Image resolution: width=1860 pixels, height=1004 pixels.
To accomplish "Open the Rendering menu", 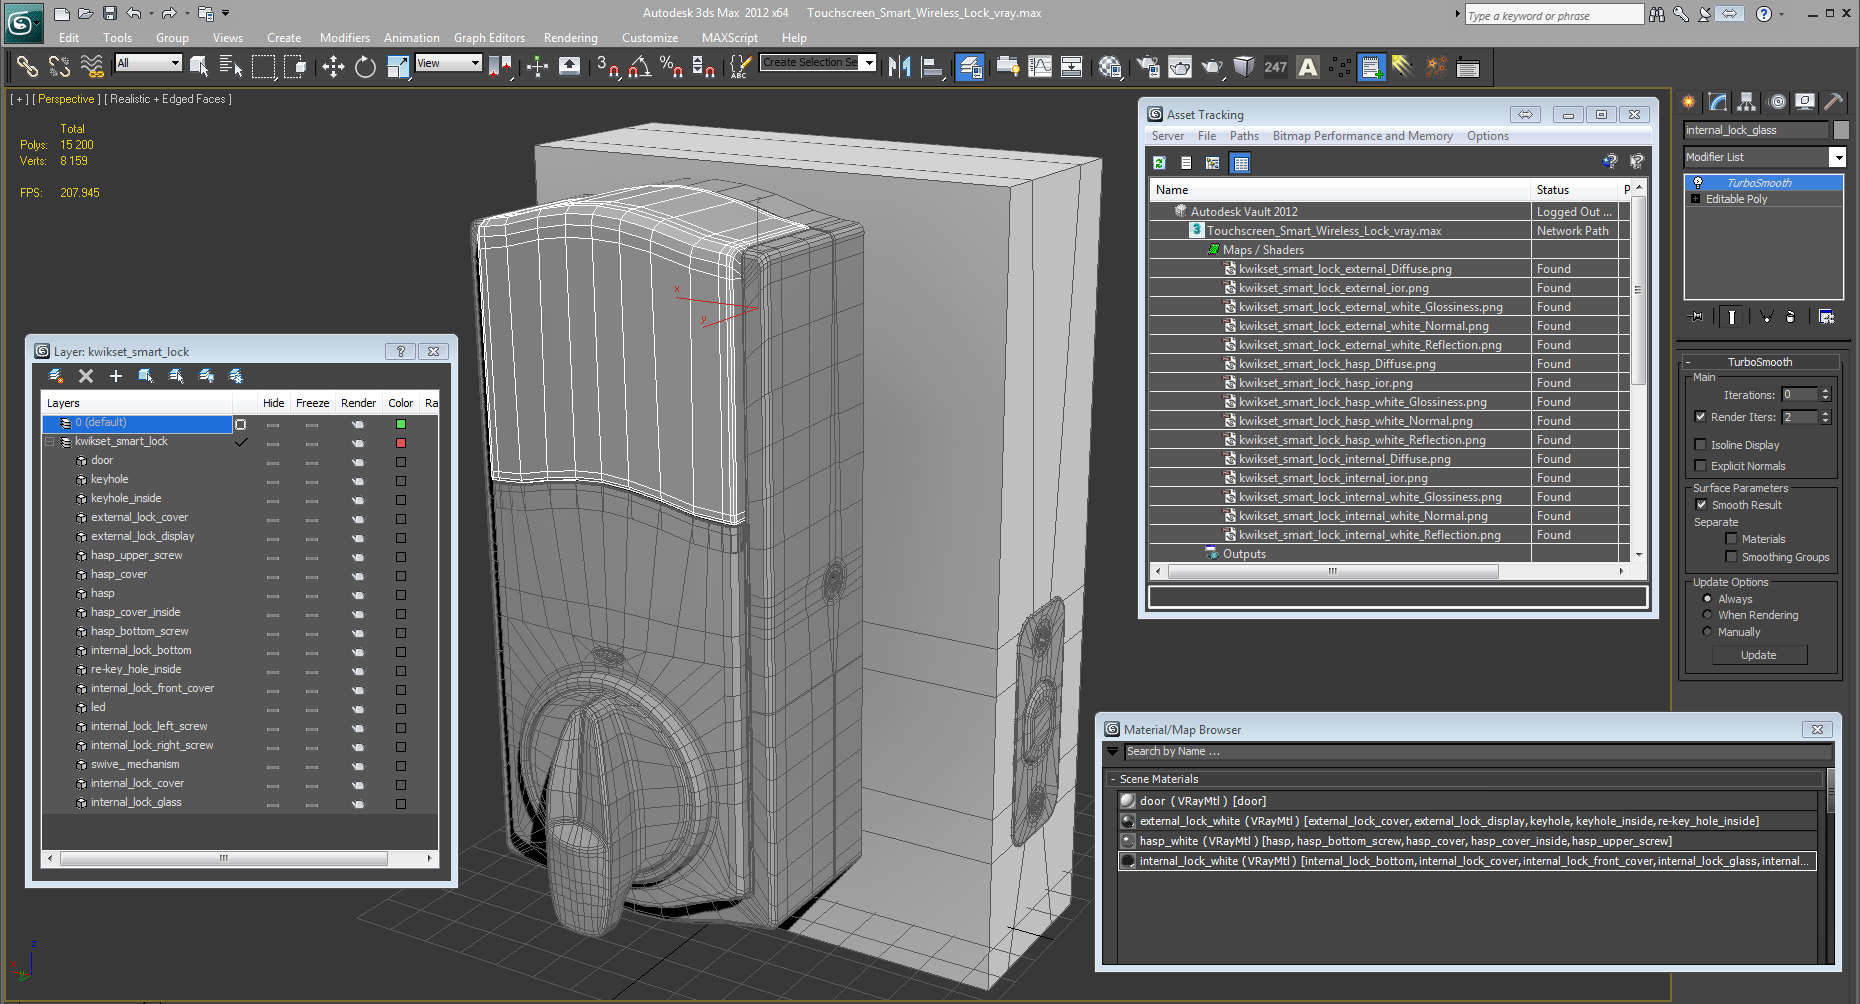I will [571, 38].
